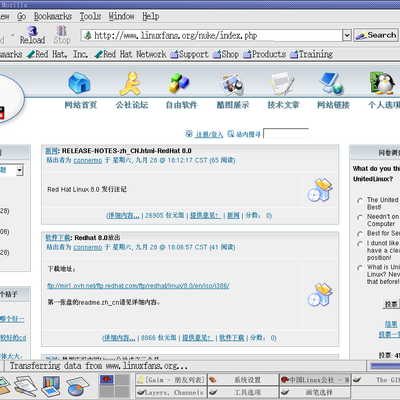Switch to Layers, Channels taskbar window
The image size is (400, 400).
[171, 392]
